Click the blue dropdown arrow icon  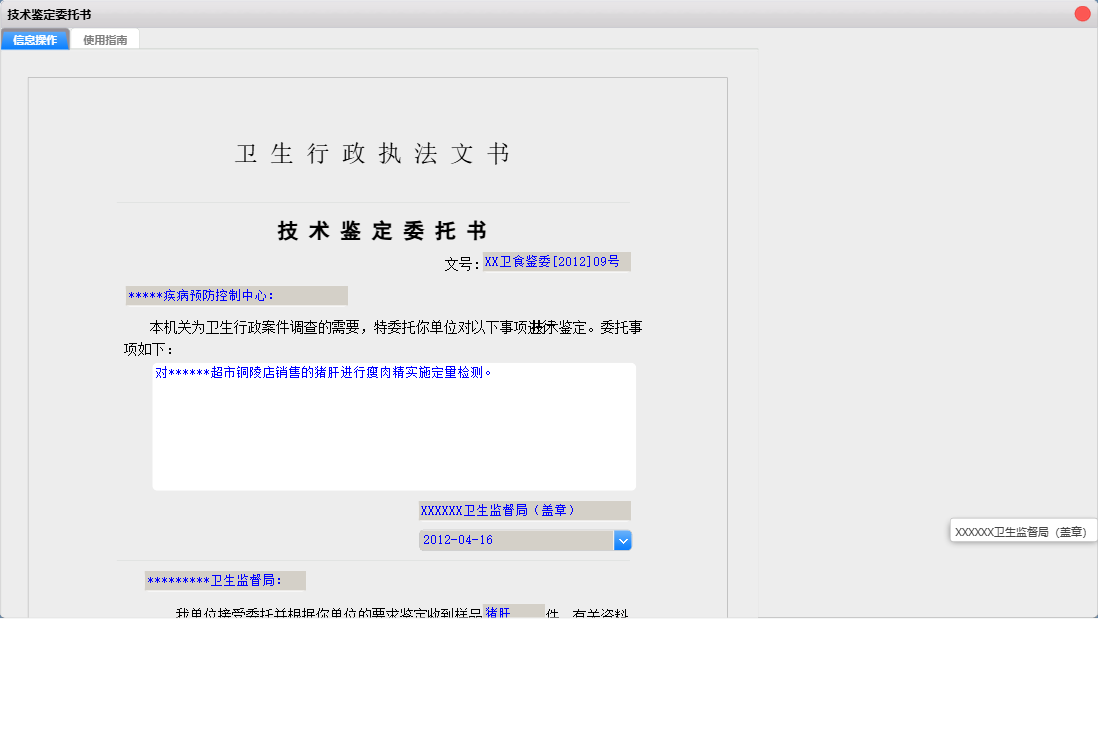click(x=622, y=540)
